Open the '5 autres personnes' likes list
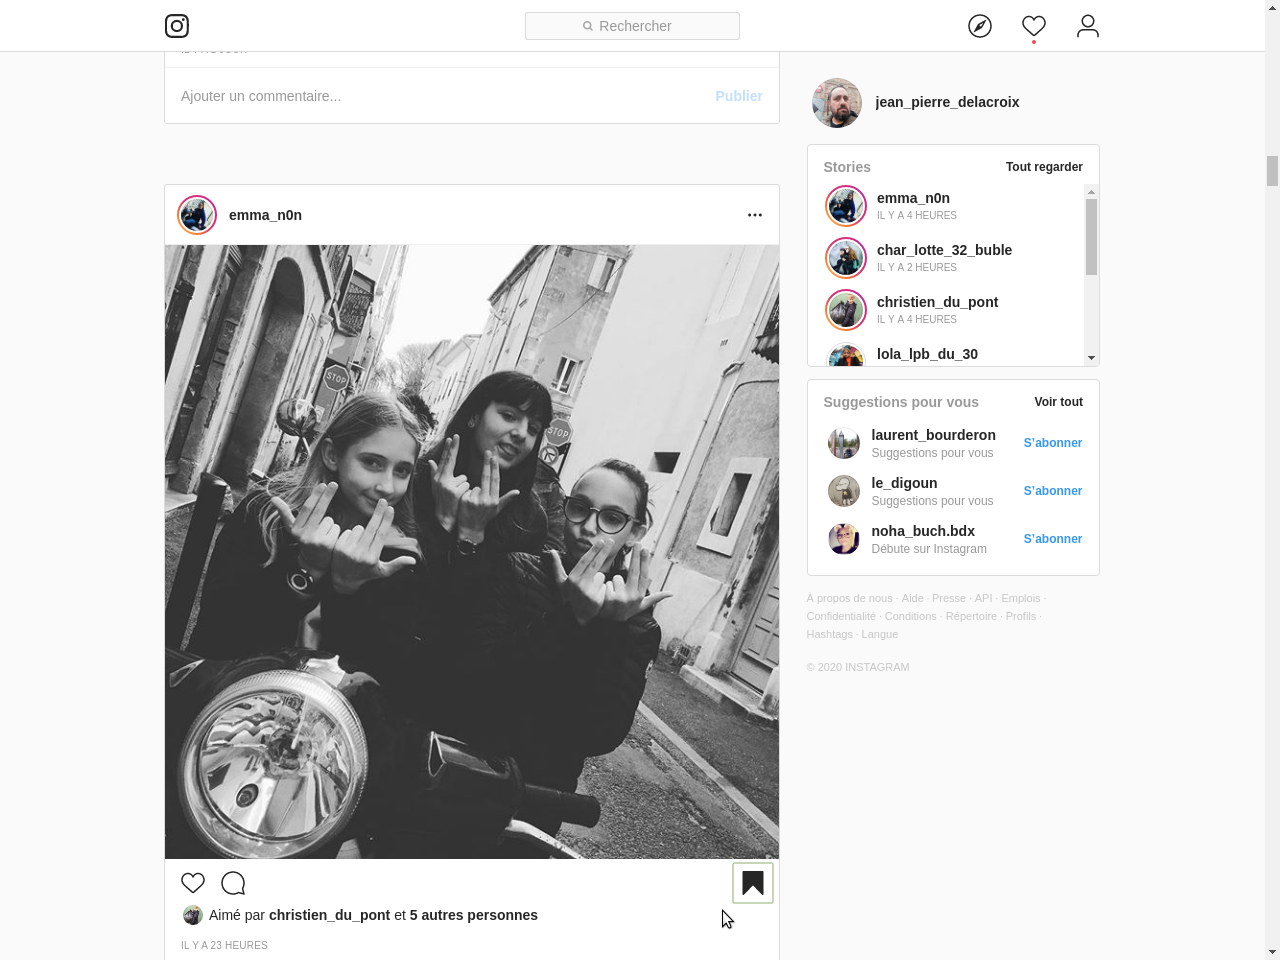1280x960 pixels. (x=473, y=915)
